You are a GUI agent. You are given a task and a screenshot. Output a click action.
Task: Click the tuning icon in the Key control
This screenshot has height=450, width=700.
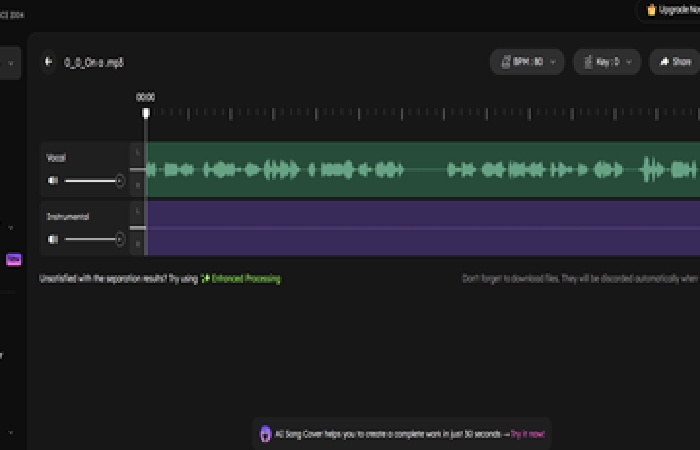(587, 62)
